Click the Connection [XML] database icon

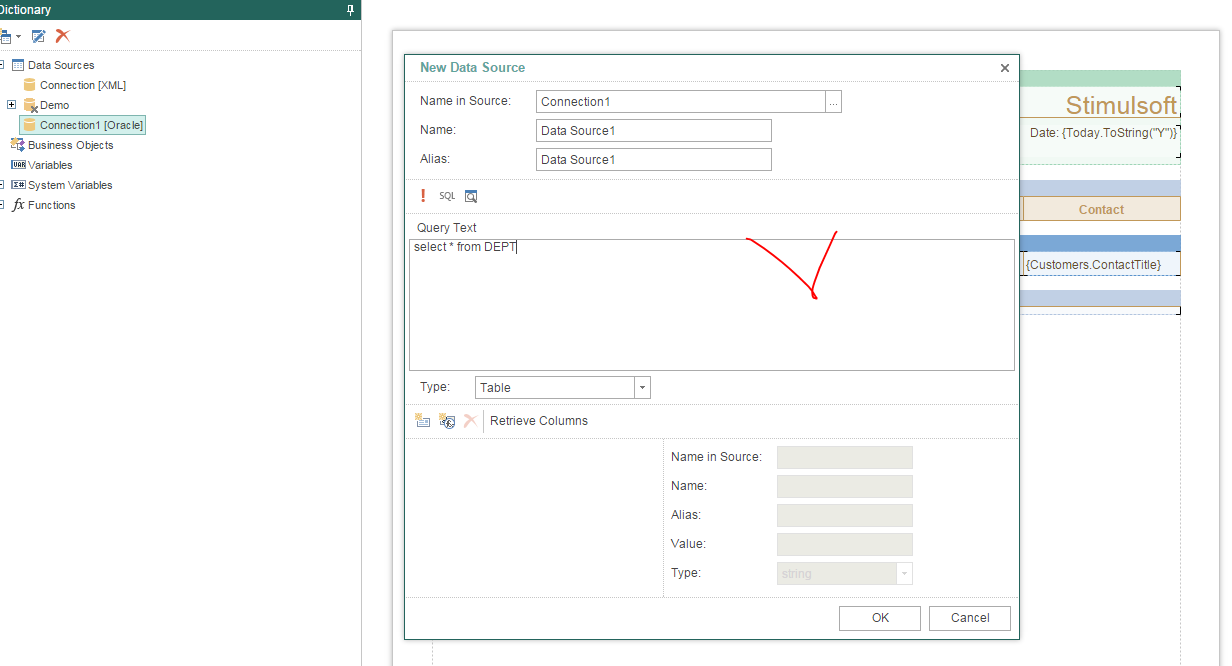30,85
